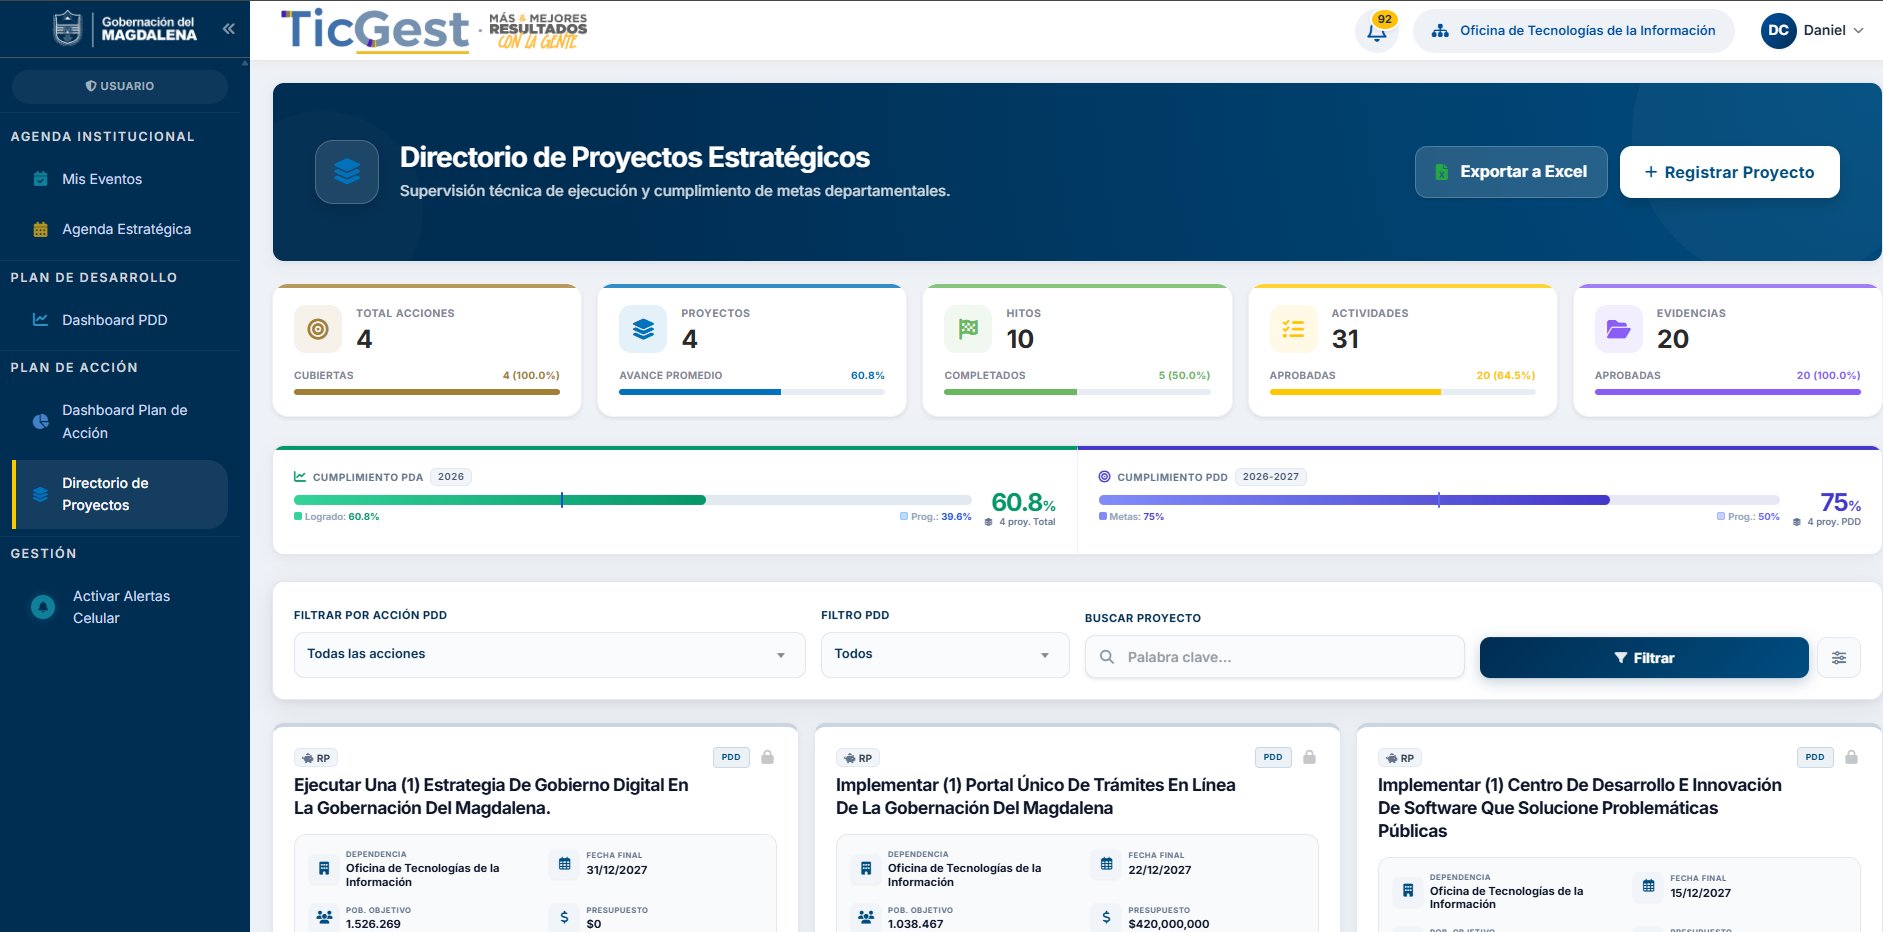1883x932 pixels.
Task: Open project Ejecutar Una (1) Estrategia De Gobierno Digital
Action: point(491,796)
